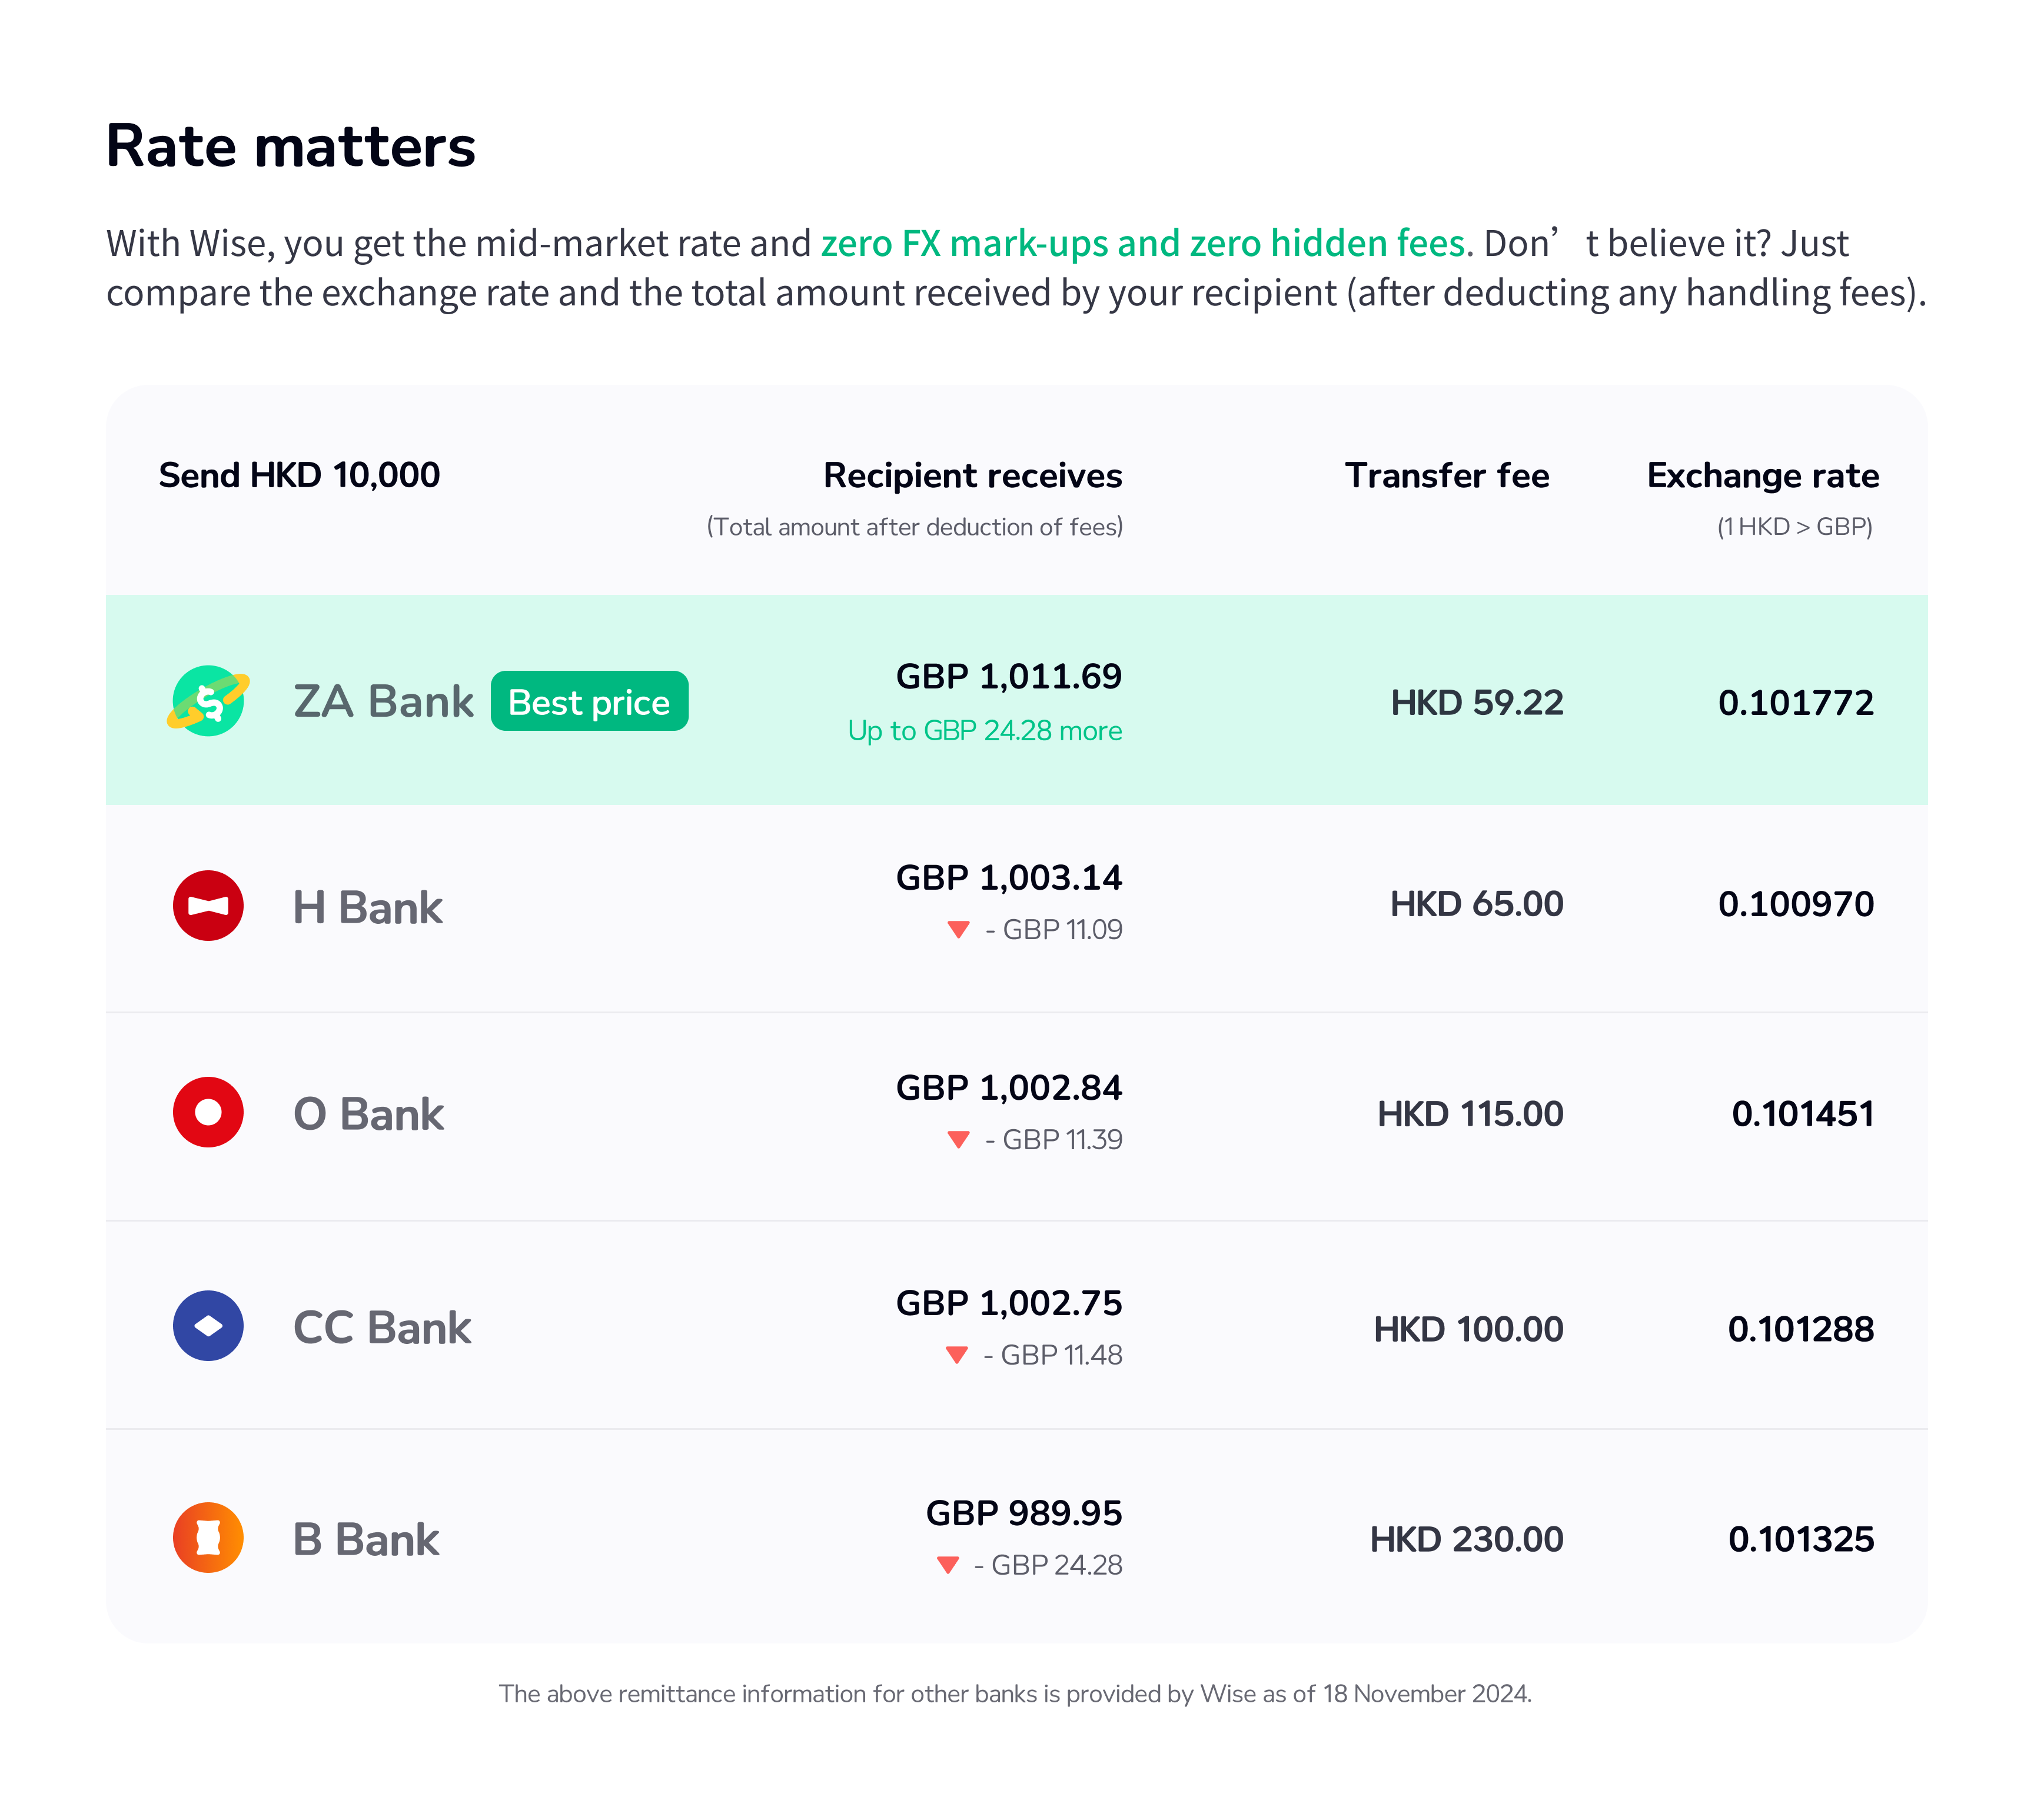
Task: Click red down arrow under O Bank amount
Action: pos(958,1140)
